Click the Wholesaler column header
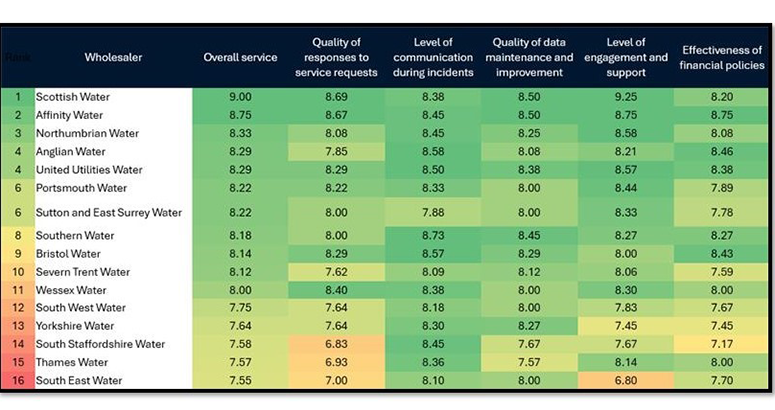 (113, 58)
